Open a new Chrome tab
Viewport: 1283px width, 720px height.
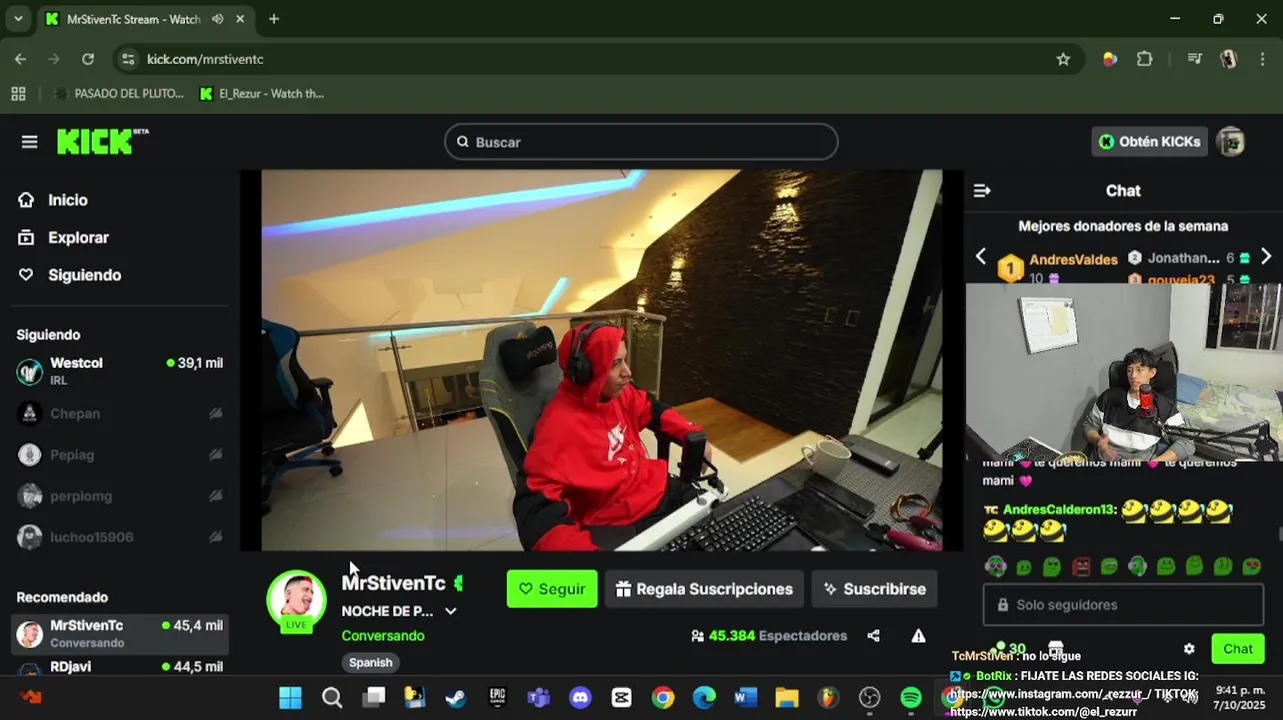pyautogui.click(x=274, y=19)
